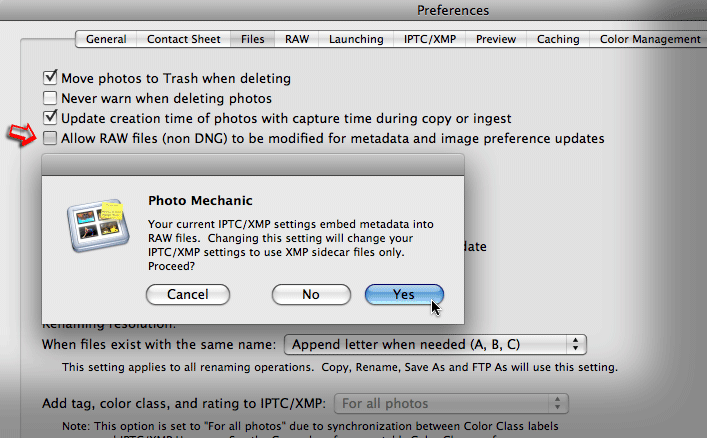The width and height of the screenshot is (707, 438).
Task: Confirm with the Yes button
Action: pos(404,295)
